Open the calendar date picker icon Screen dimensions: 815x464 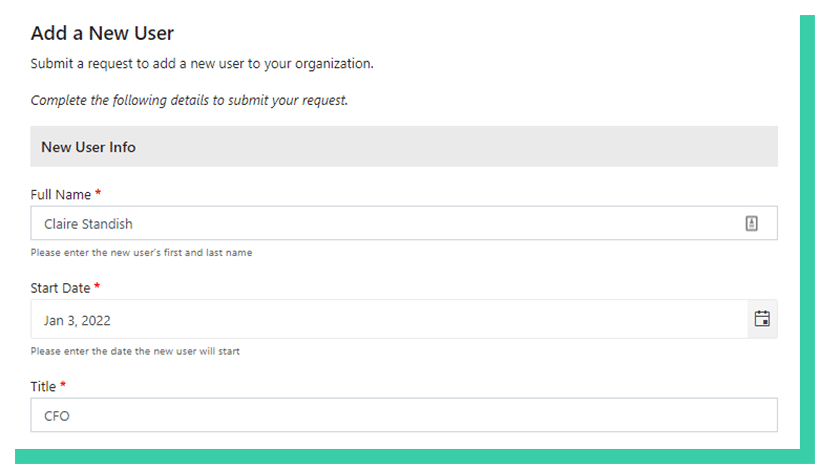tap(762, 319)
